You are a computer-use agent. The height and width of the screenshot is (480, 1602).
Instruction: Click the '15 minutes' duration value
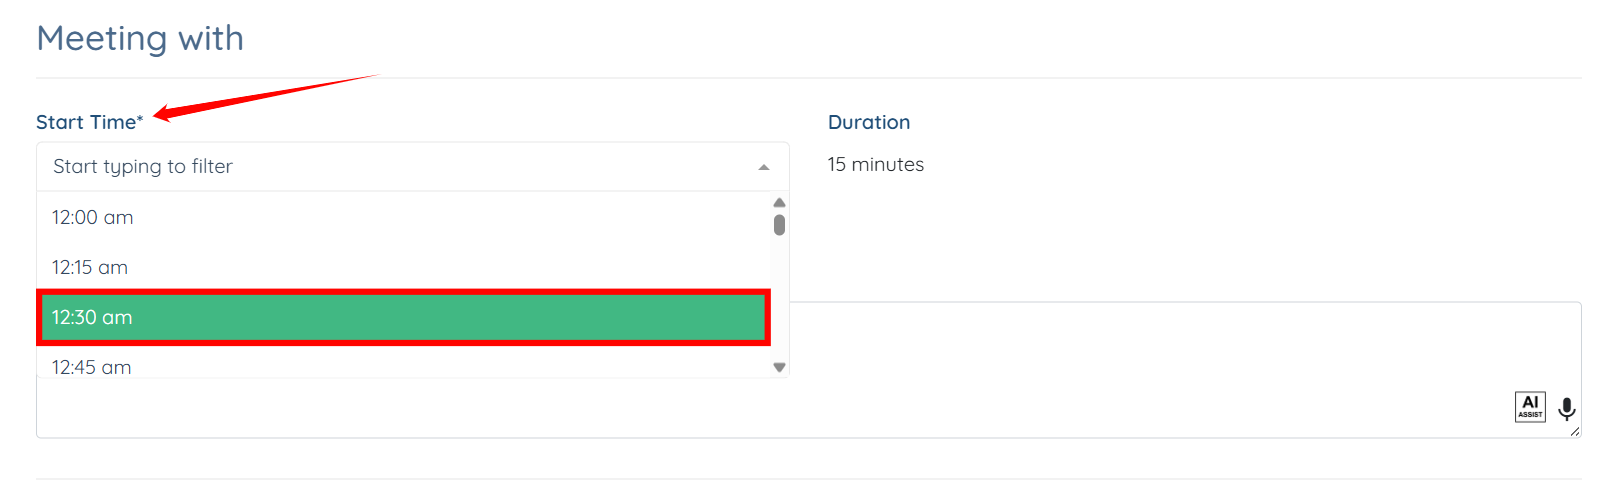coord(876,165)
